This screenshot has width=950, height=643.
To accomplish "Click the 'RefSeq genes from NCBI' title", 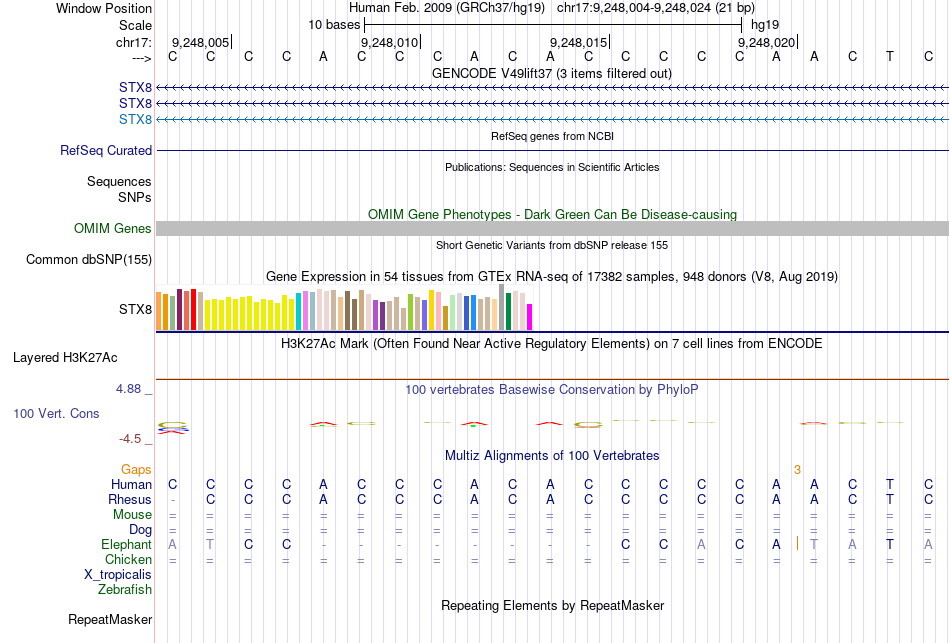I will pos(552,136).
